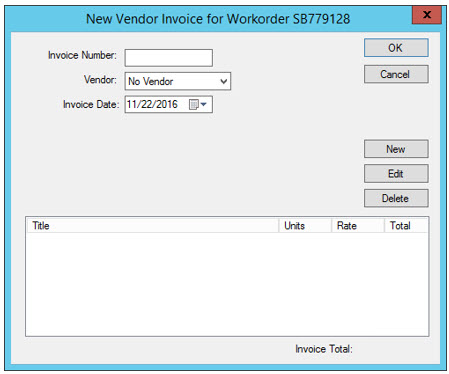The image size is (449, 374).
Task: Click the Invoice Number text field
Action: pos(169,58)
